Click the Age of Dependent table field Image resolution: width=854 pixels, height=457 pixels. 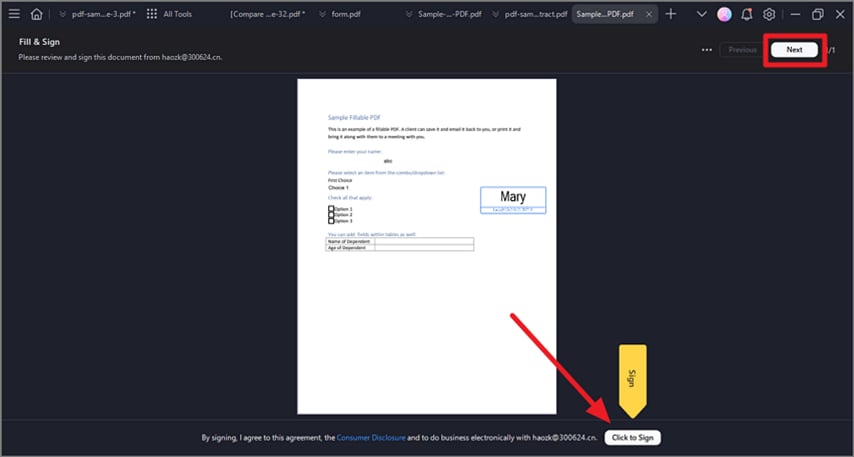(x=424, y=247)
